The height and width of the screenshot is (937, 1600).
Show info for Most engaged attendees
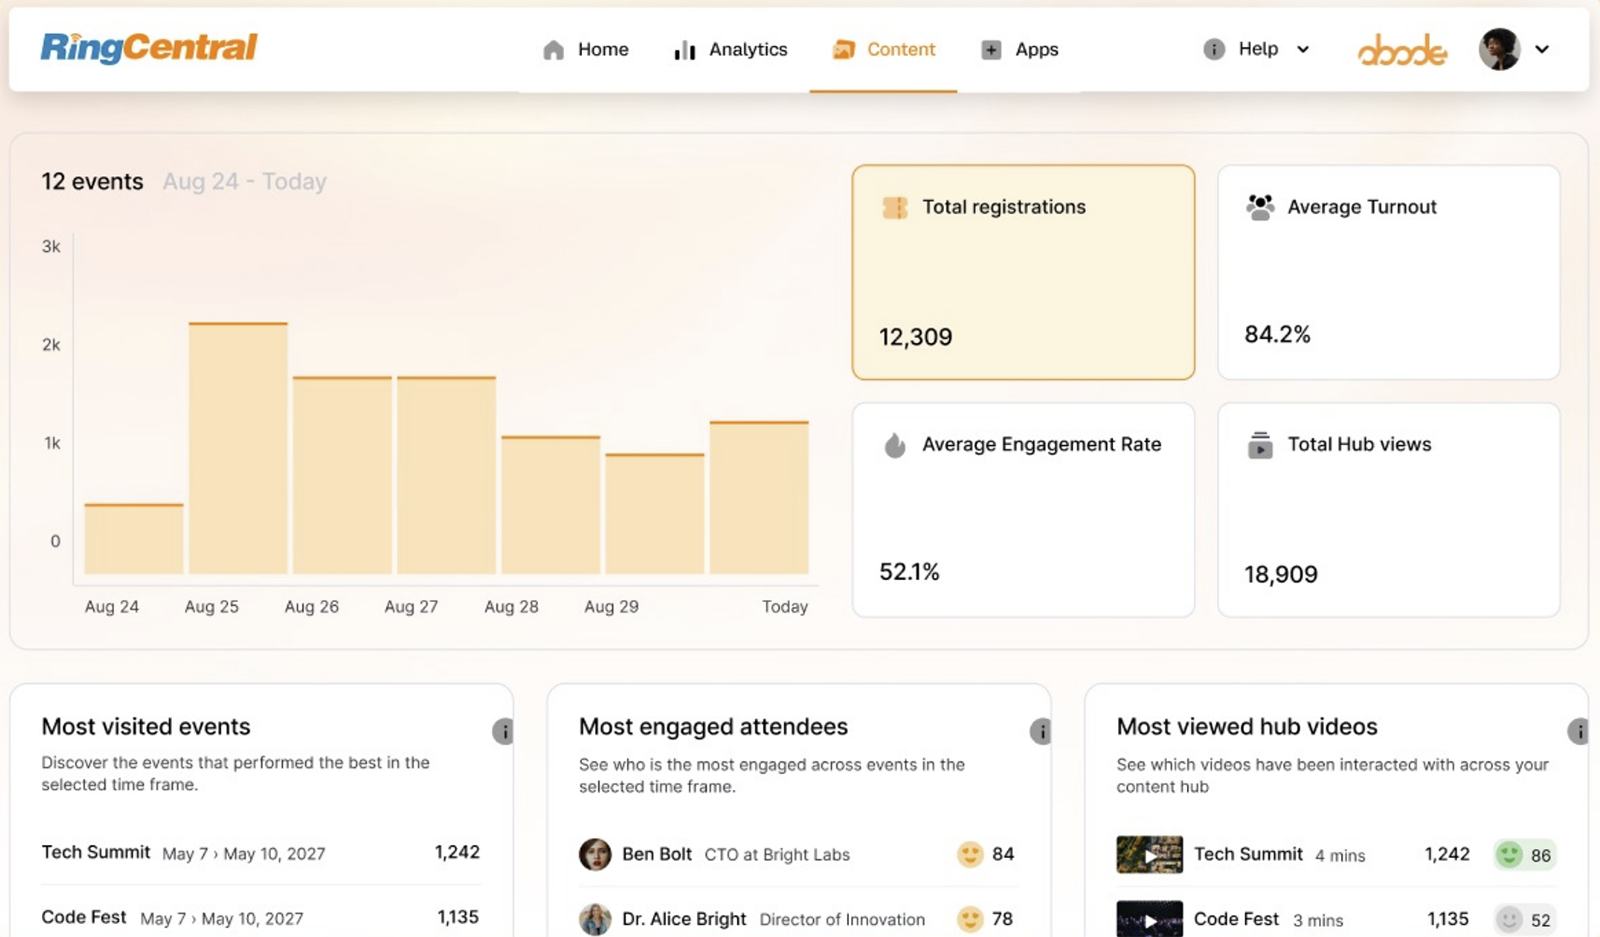click(1041, 731)
